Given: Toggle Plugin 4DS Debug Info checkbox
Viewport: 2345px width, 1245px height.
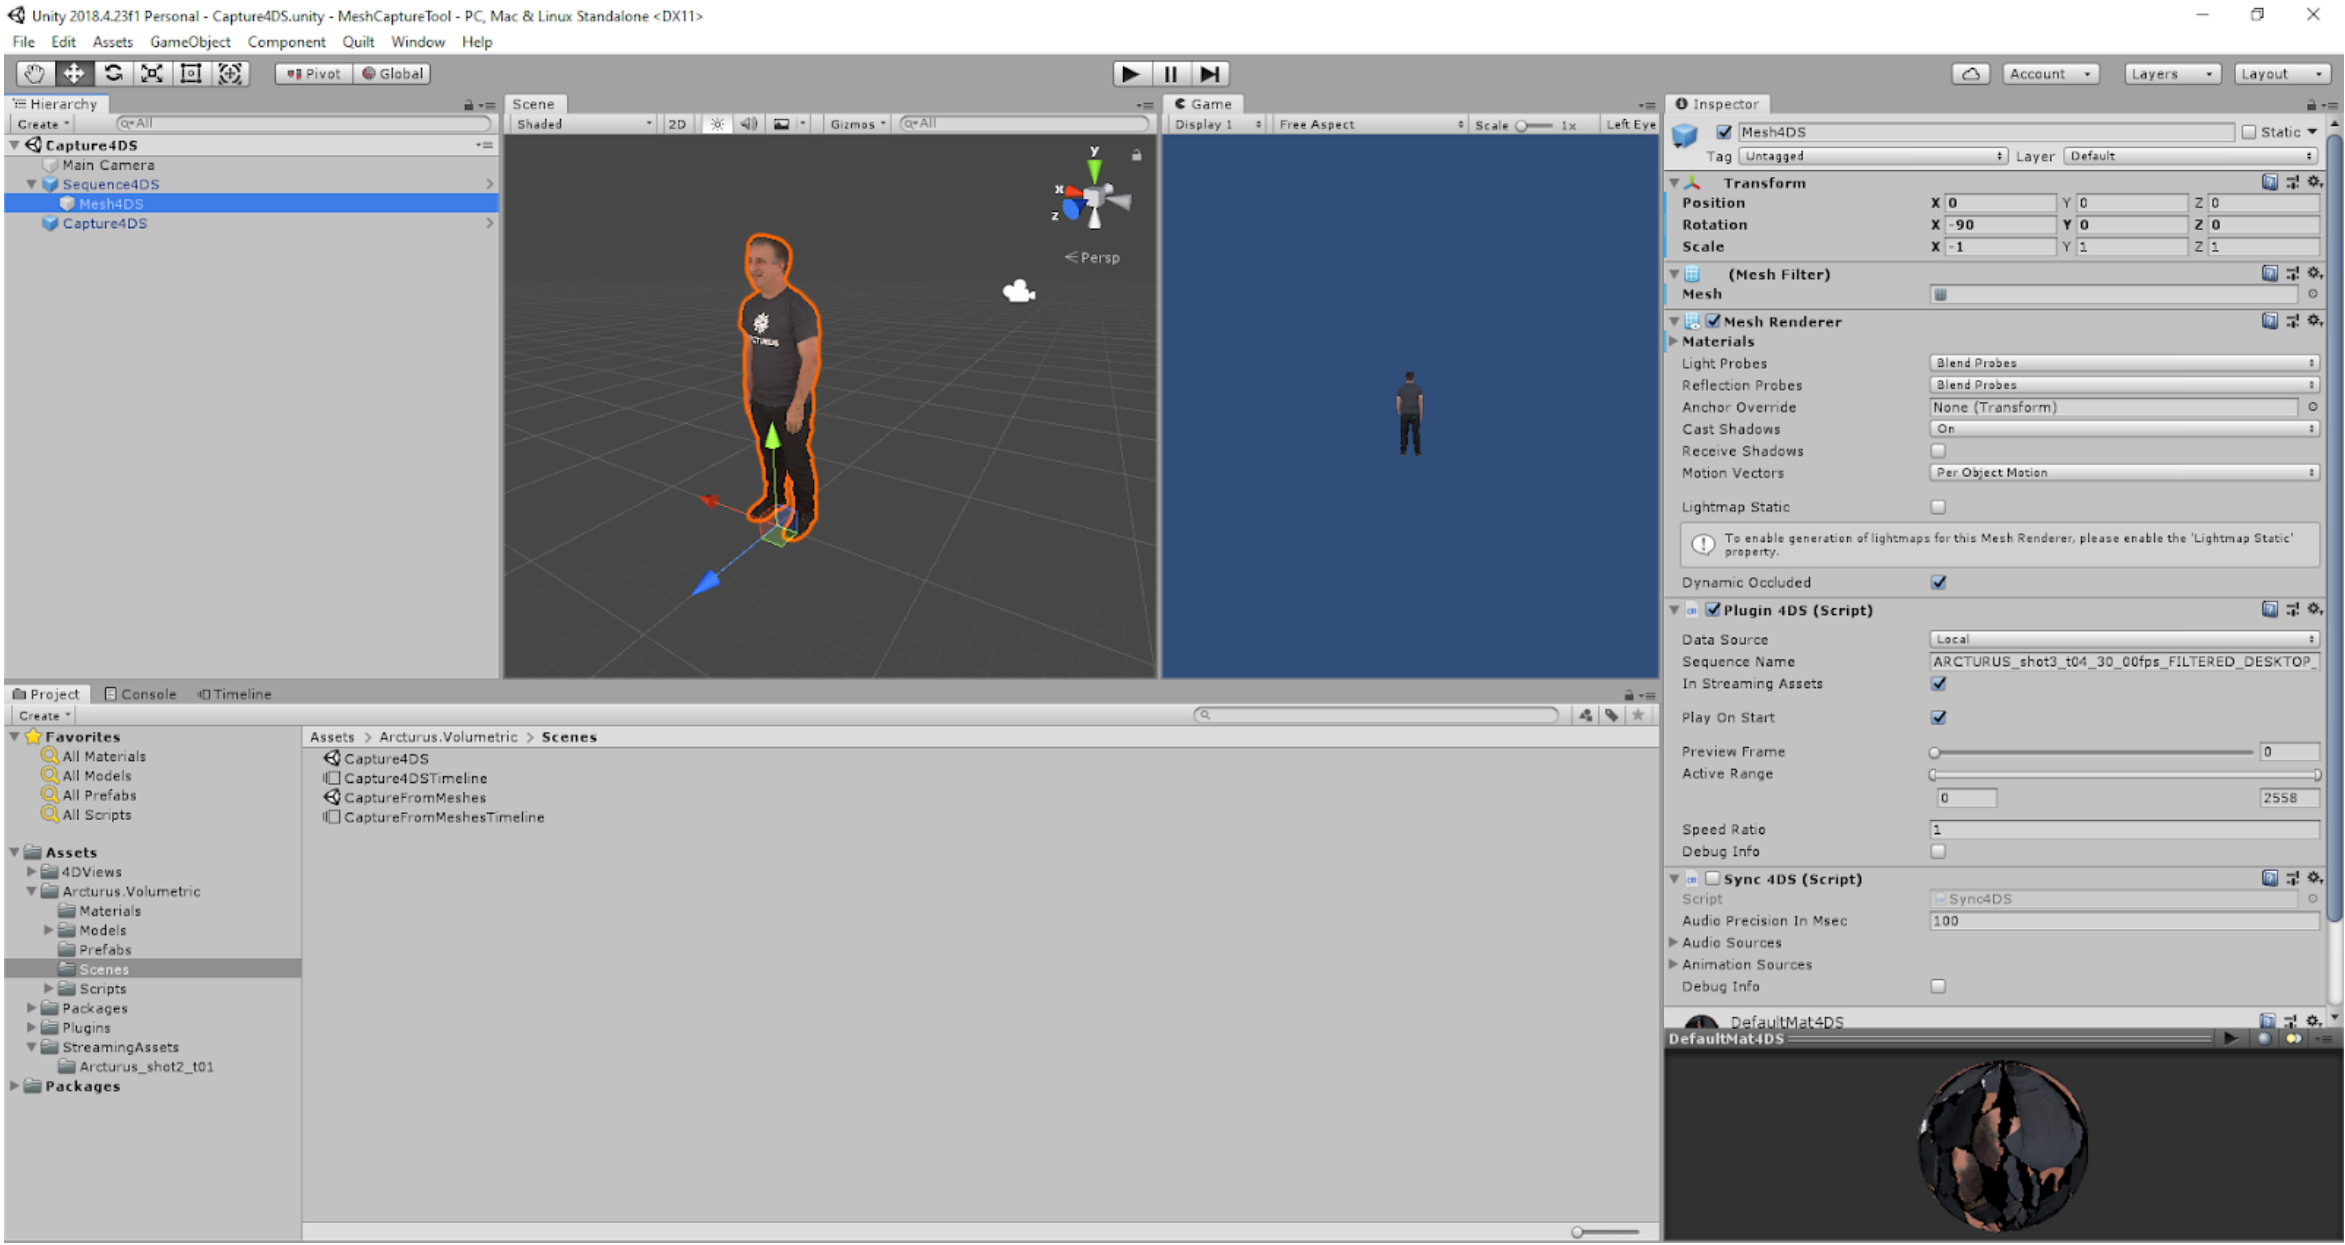Looking at the screenshot, I should click(x=1938, y=851).
